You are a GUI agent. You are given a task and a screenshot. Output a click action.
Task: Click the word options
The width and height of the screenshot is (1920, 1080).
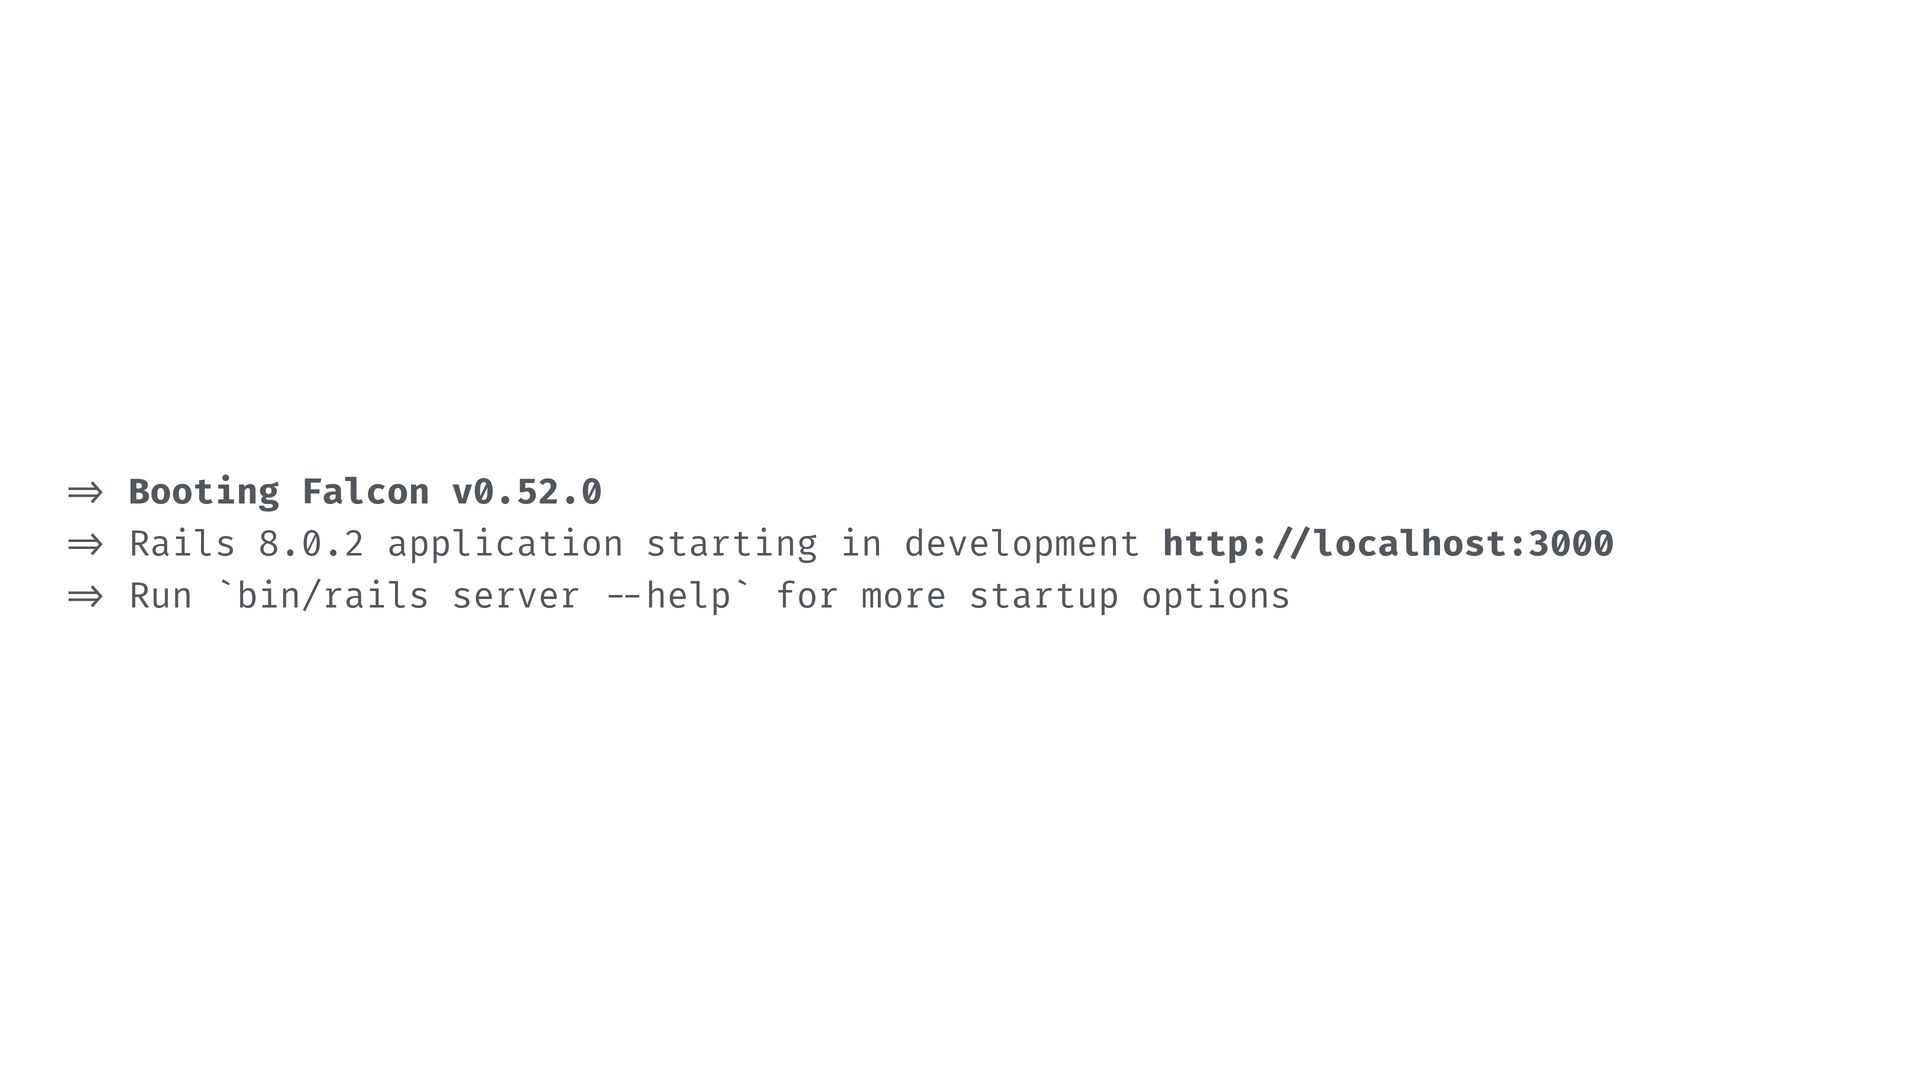pyautogui.click(x=1216, y=596)
